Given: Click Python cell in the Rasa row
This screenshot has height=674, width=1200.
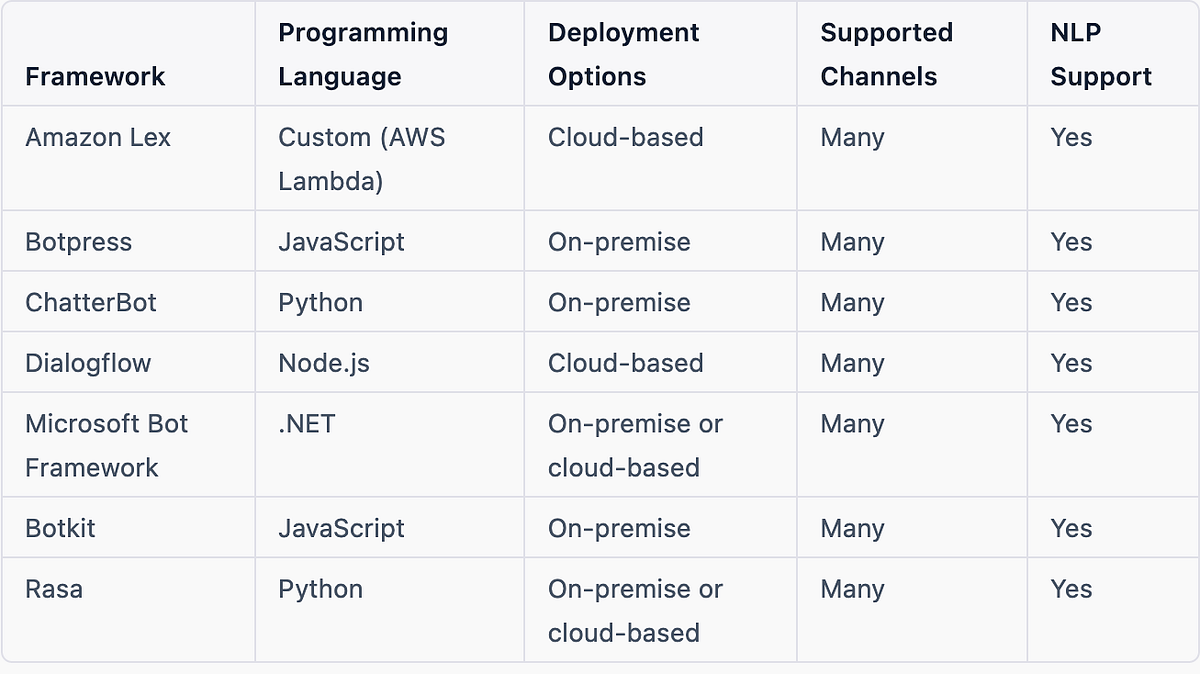Looking at the screenshot, I should tap(320, 590).
